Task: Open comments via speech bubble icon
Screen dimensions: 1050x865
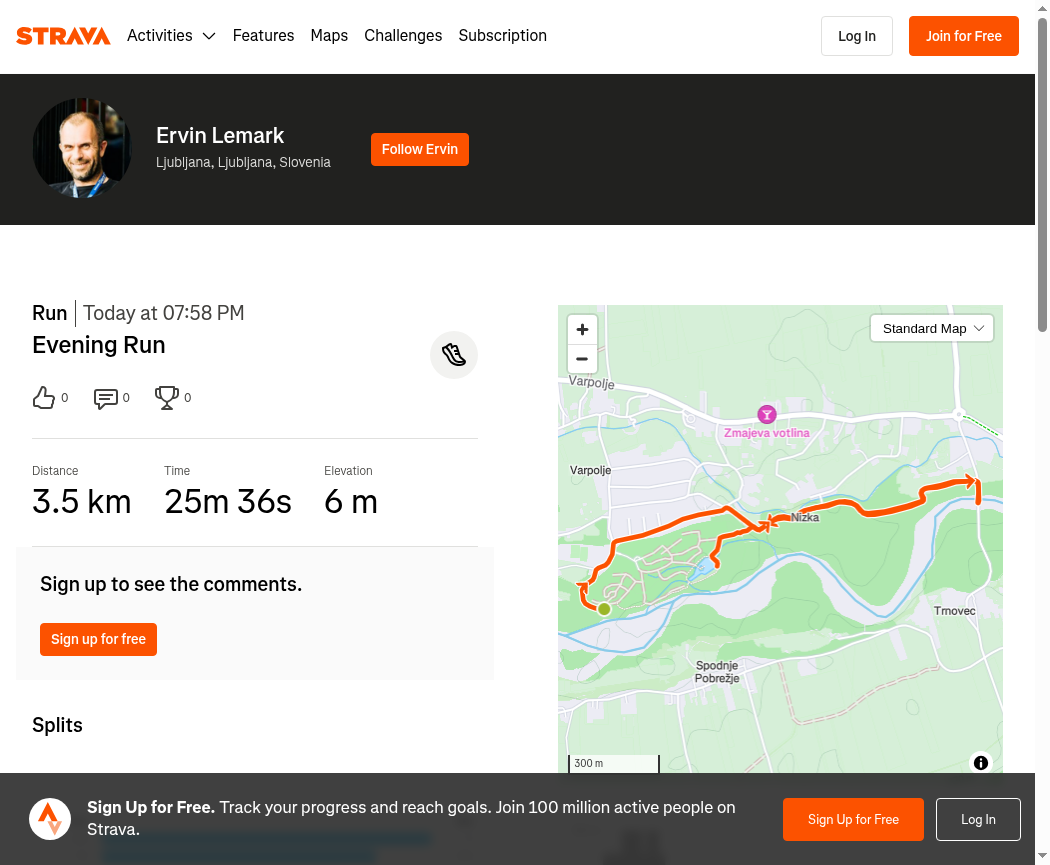Action: [106, 398]
